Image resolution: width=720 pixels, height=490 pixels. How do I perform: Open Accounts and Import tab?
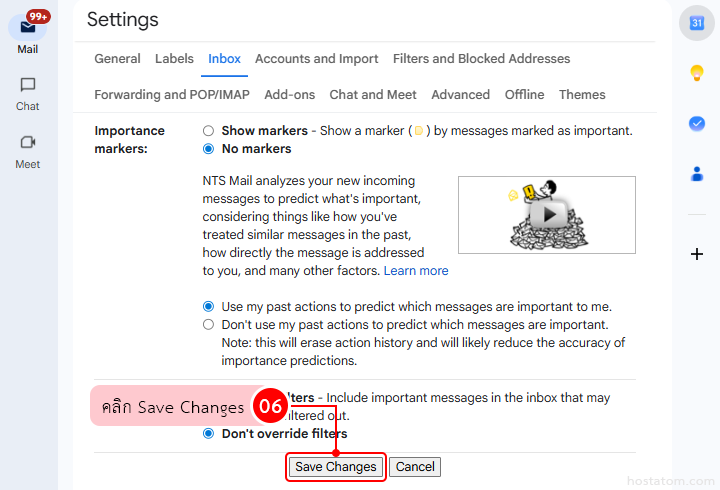pyautogui.click(x=316, y=59)
